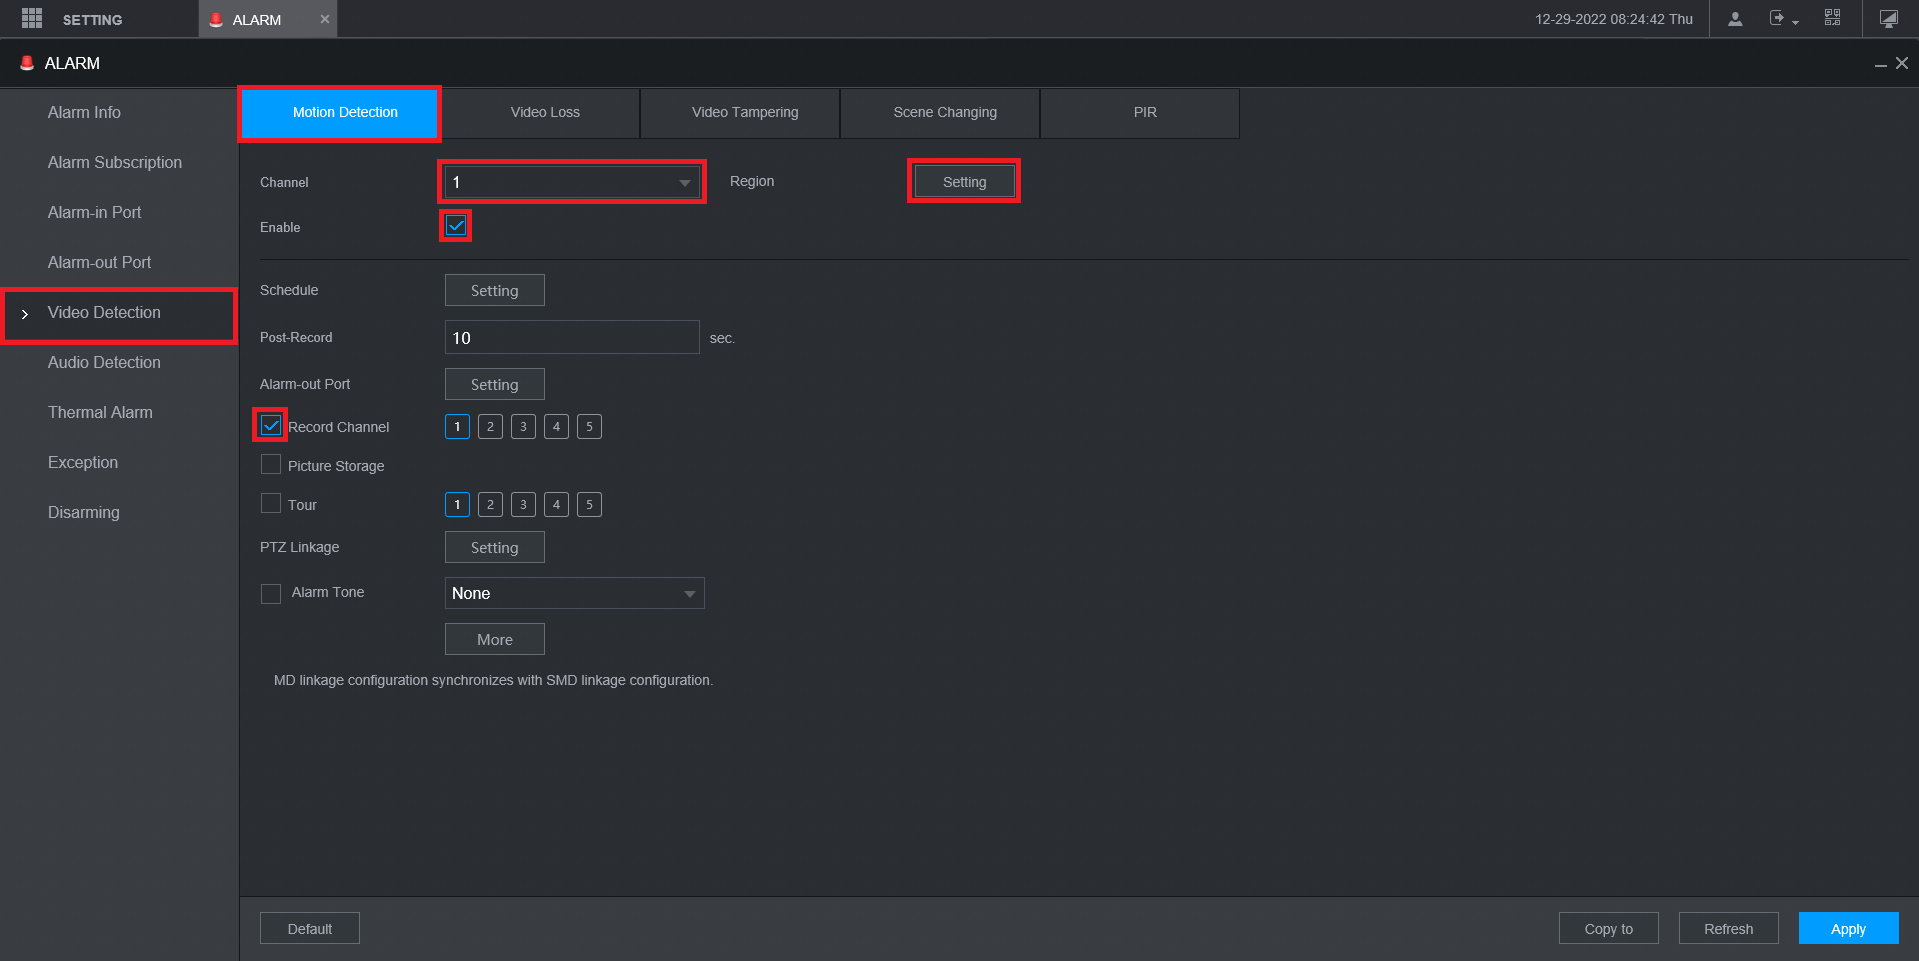Click the monitor display icon

point(1889,19)
